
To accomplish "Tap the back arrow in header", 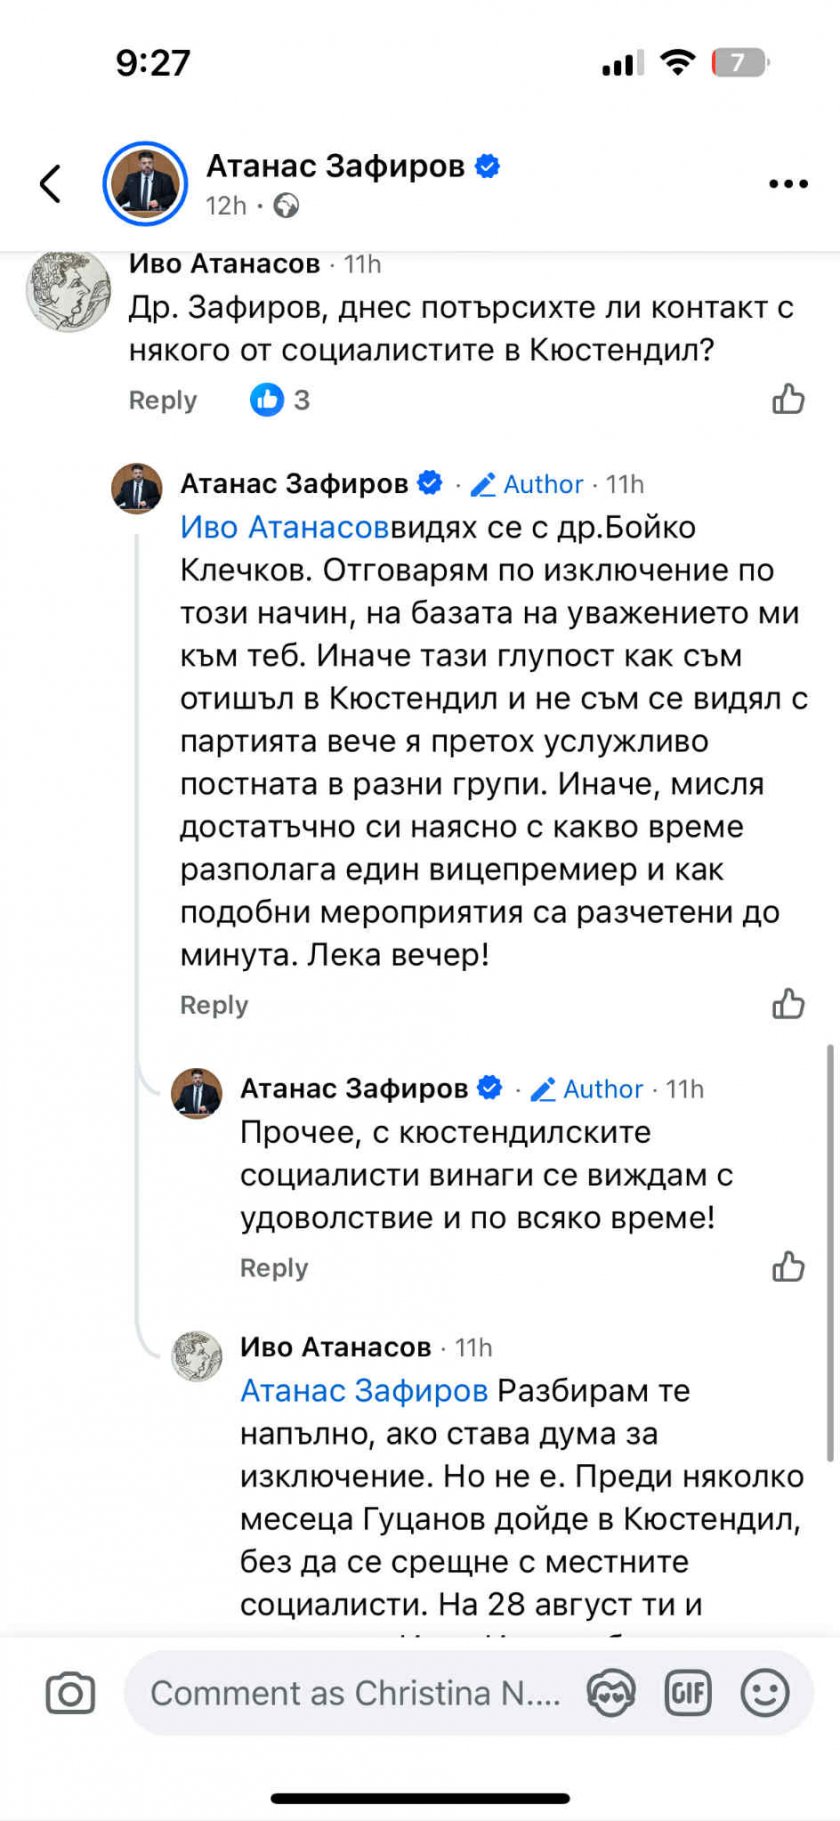I will pyautogui.click(x=51, y=184).
